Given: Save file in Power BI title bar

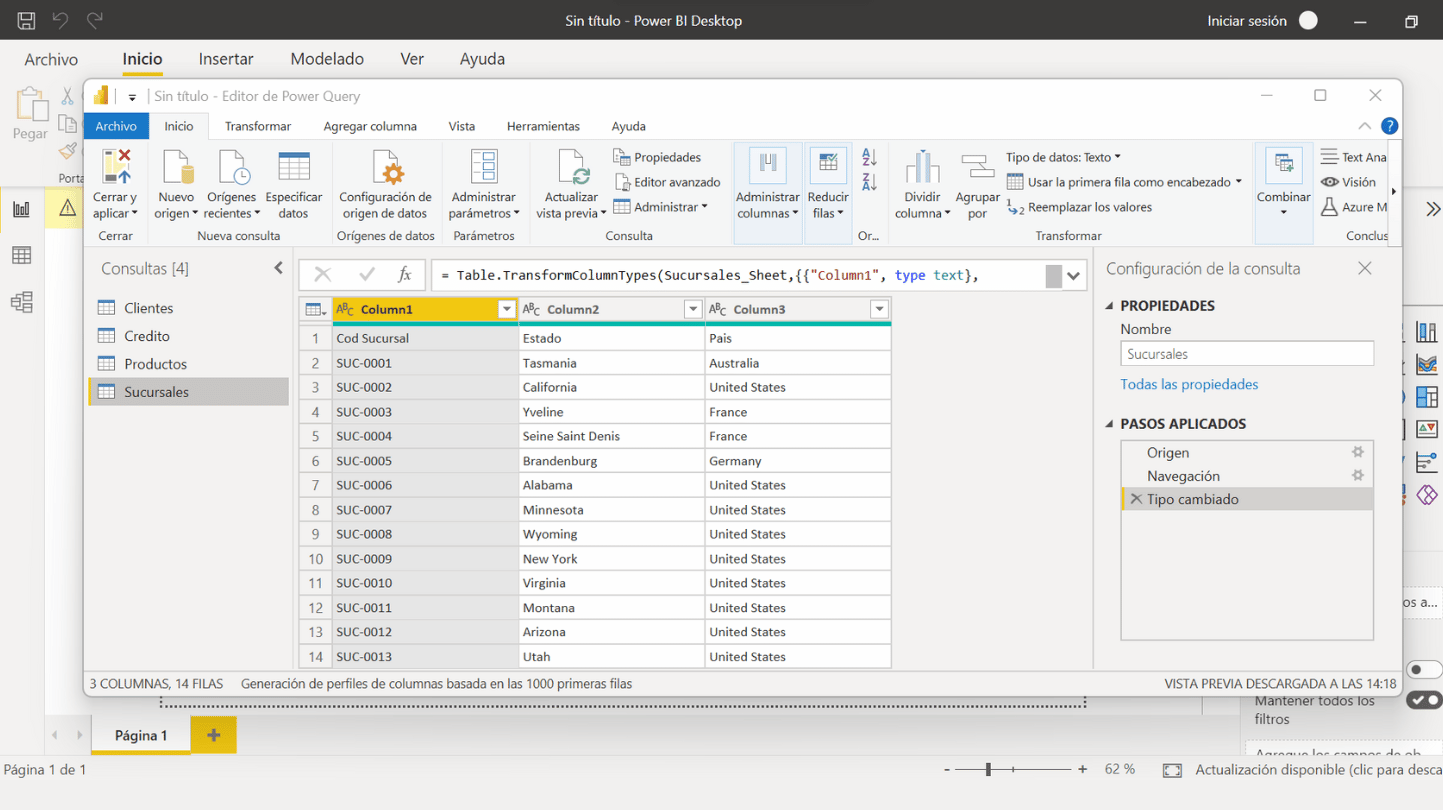Looking at the screenshot, I should [x=26, y=20].
